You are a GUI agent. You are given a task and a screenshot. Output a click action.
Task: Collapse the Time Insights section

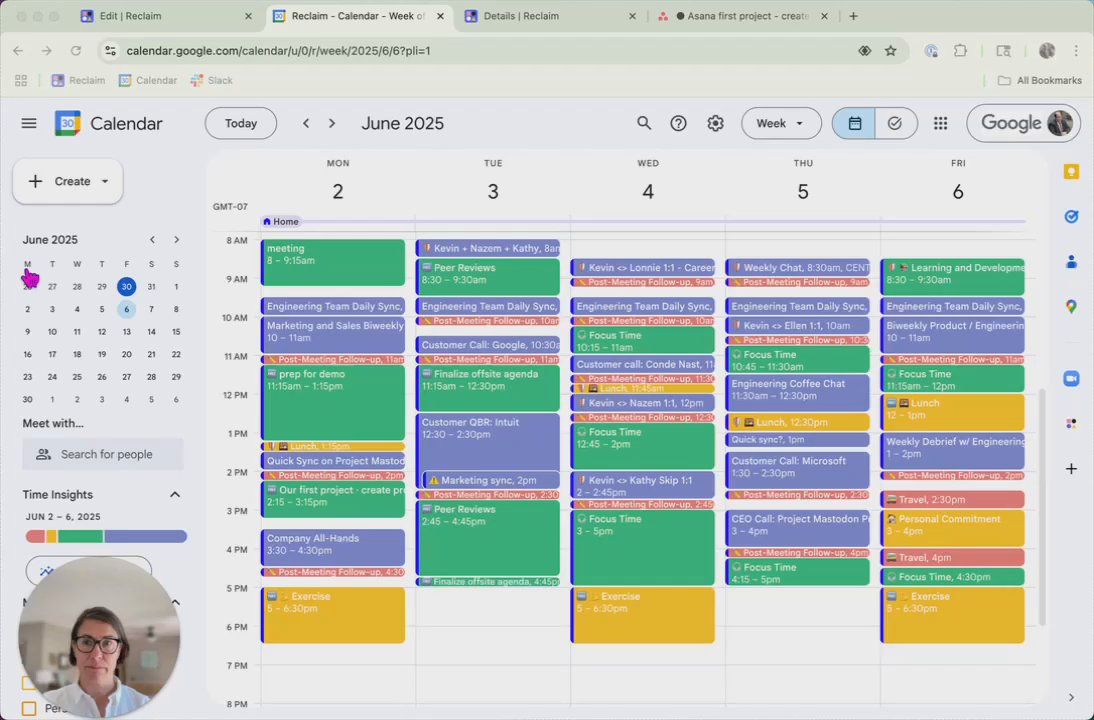click(175, 495)
